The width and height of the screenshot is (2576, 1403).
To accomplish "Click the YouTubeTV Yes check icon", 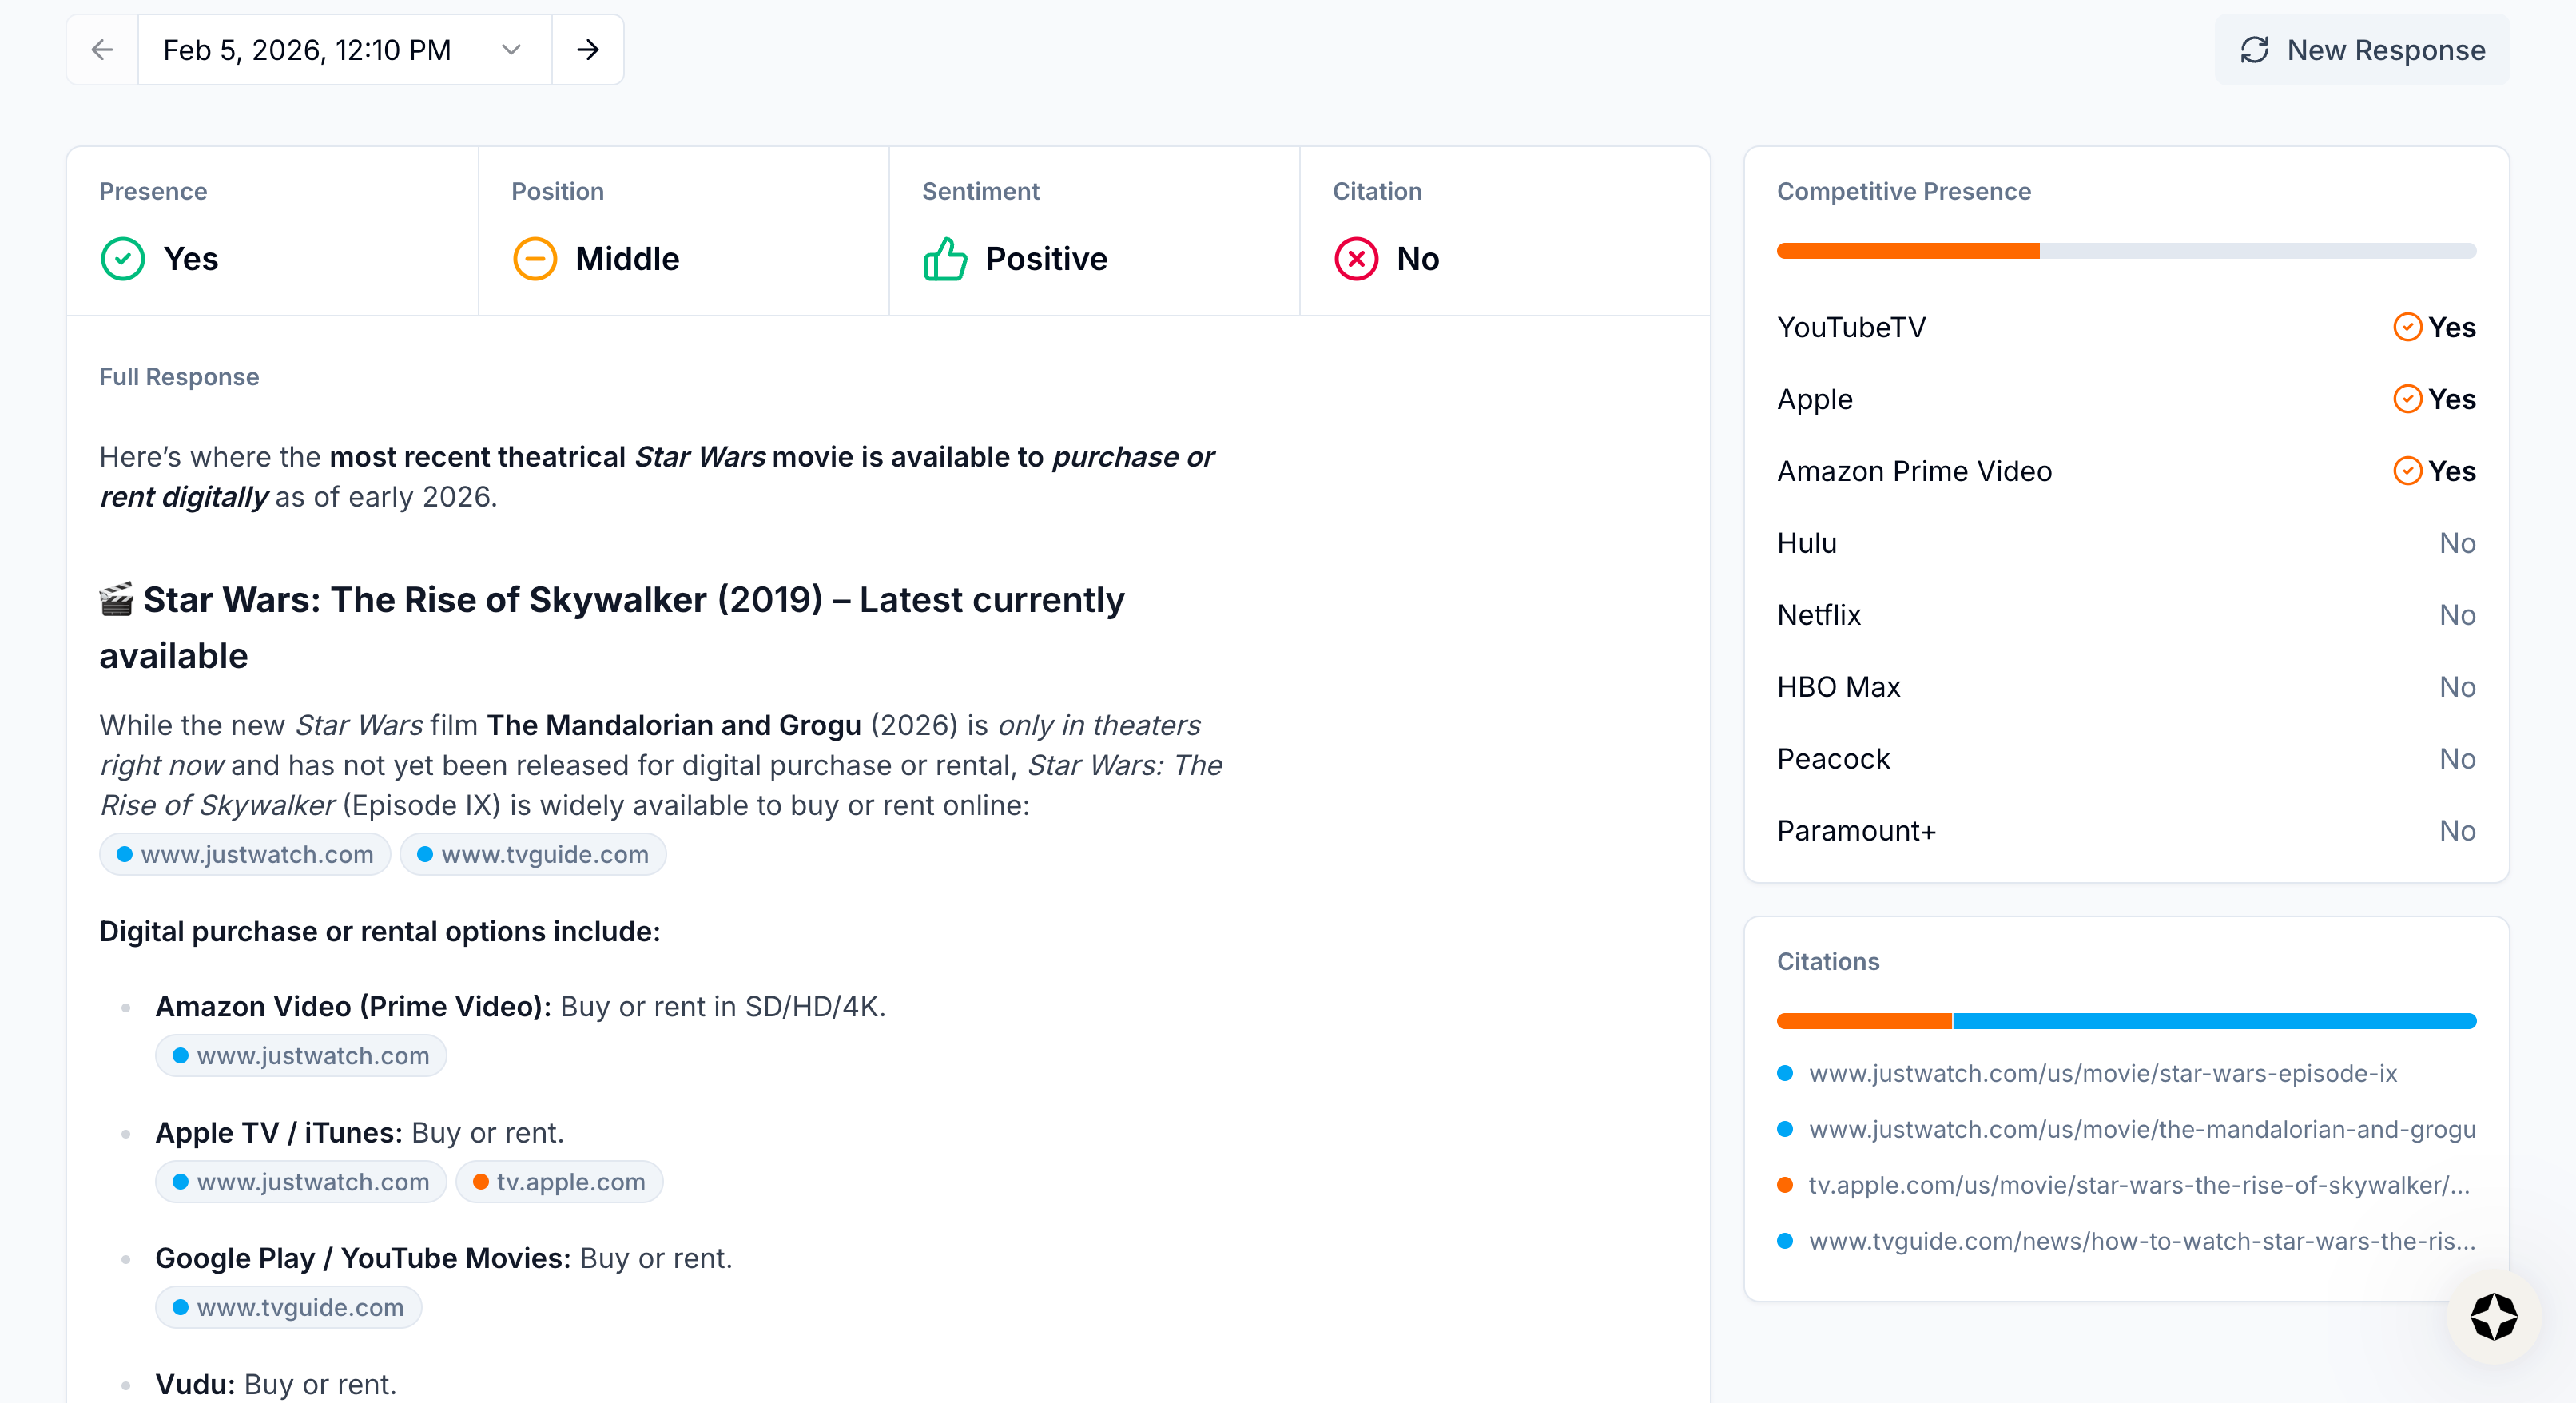I will coord(2407,327).
